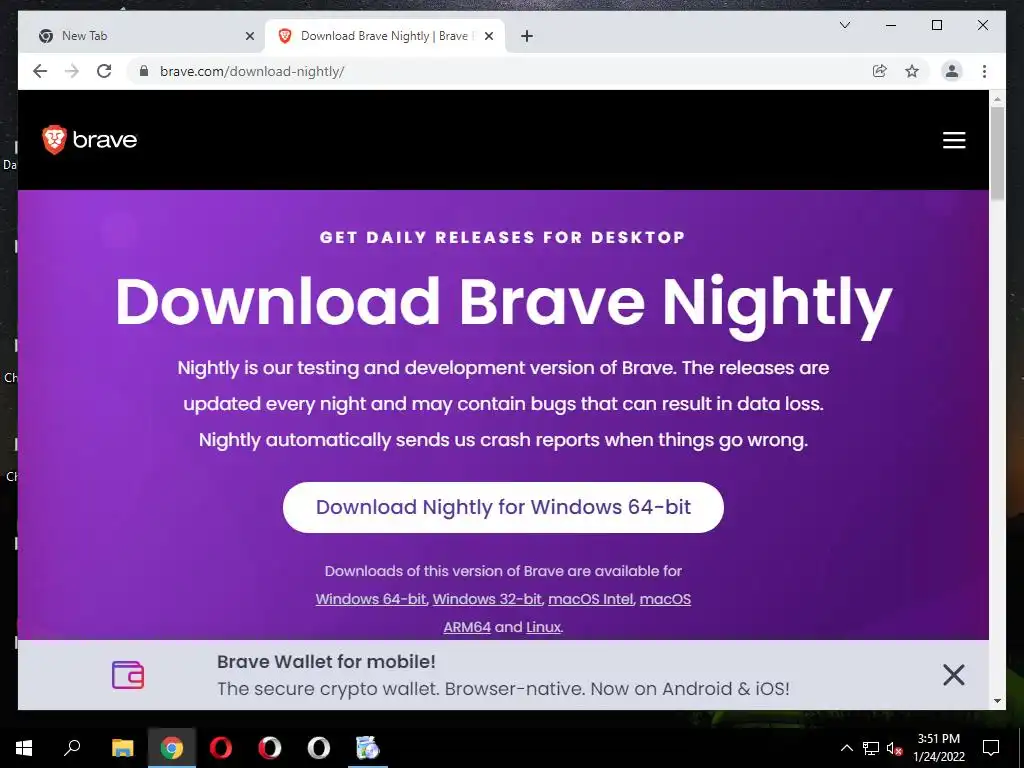Close the New Tab tab
Screen dimensions: 1024x768
(x=249, y=36)
